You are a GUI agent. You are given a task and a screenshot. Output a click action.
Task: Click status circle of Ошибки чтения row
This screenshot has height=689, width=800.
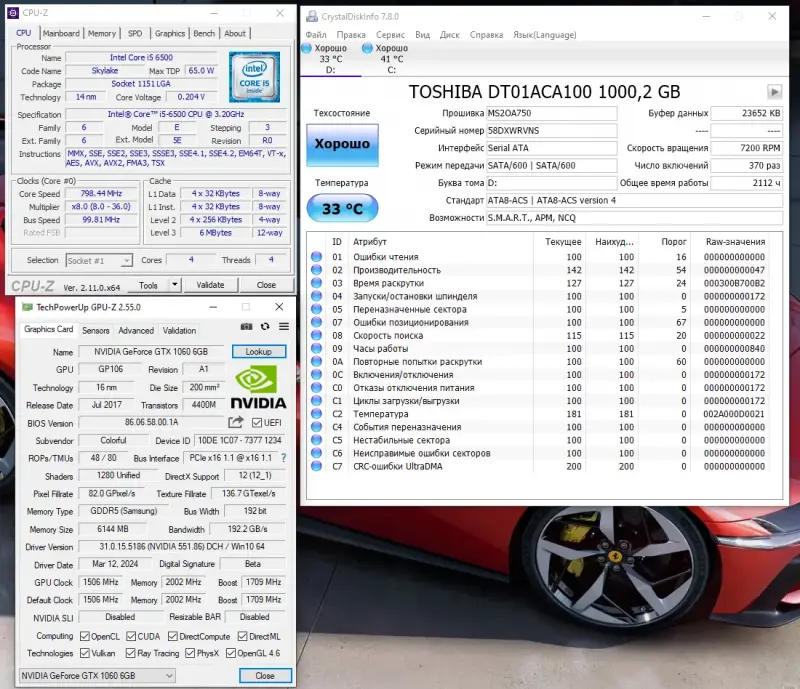(316, 257)
